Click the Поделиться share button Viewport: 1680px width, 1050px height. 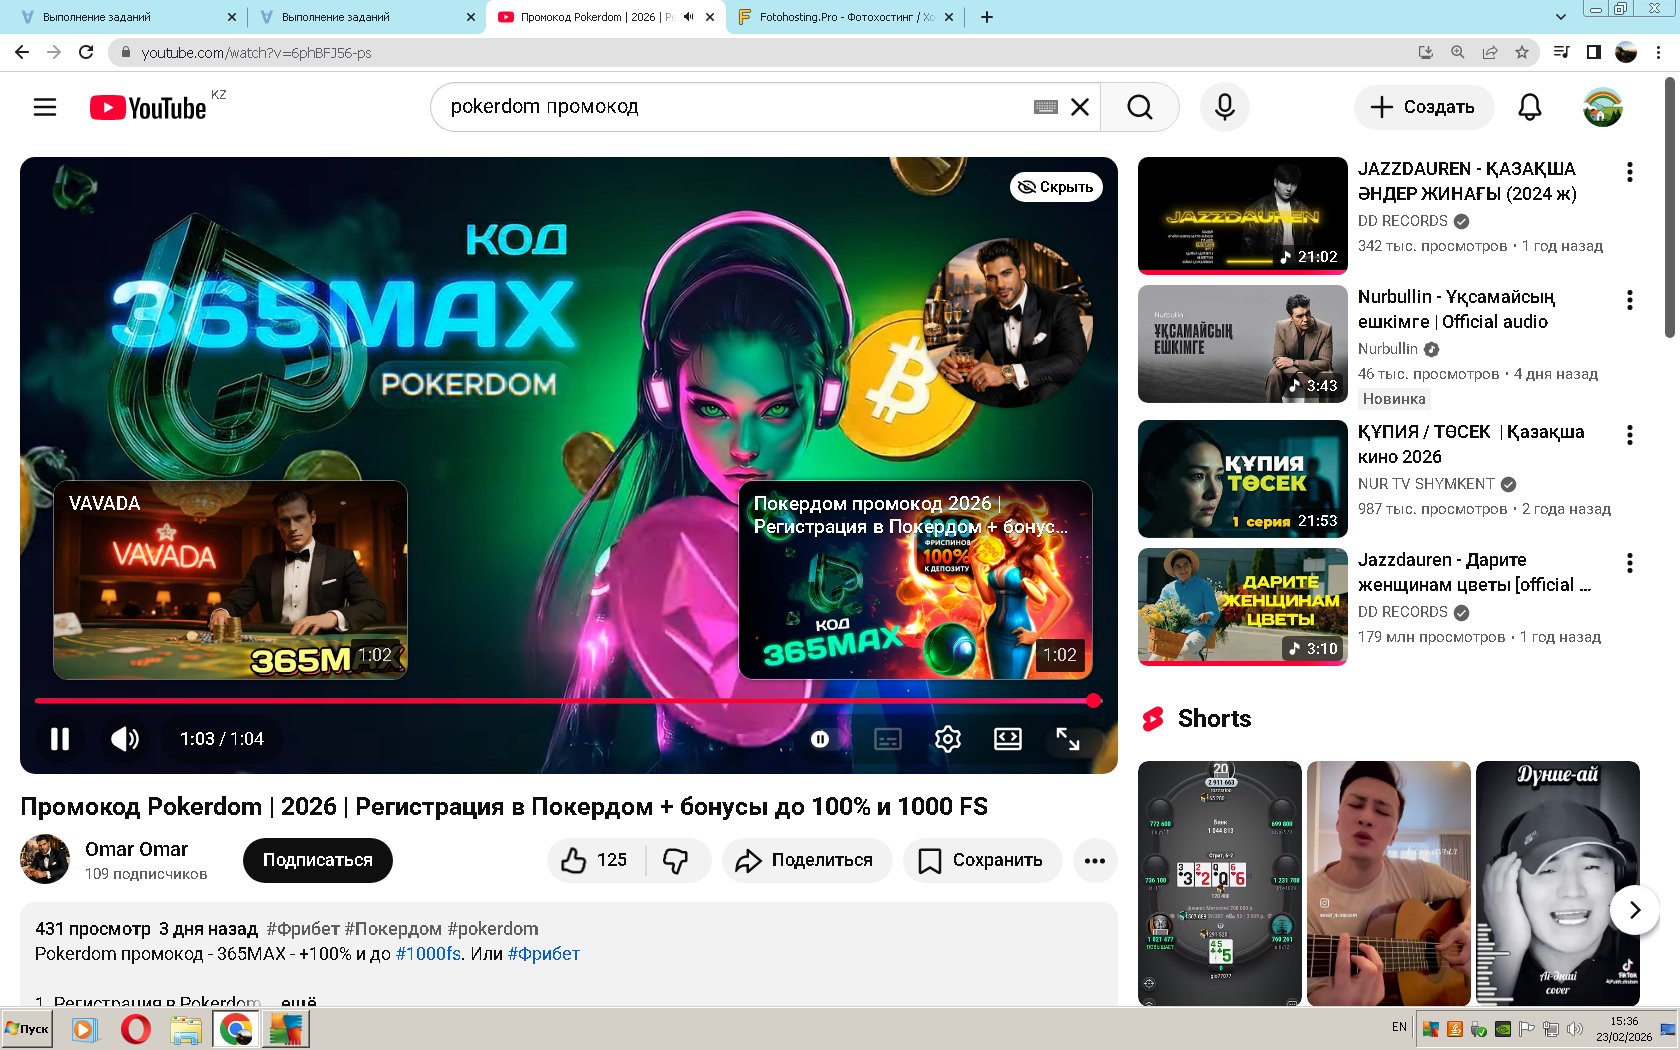[x=807, y=860]
